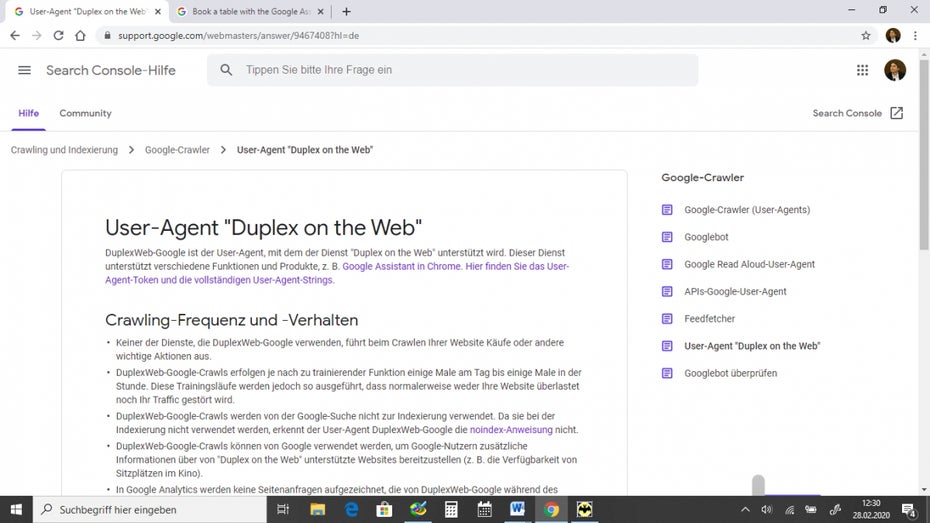Screen dimensions: 930x523
Task: Launch Microsoft Edge from the taskbar
Action: [351, 509]
